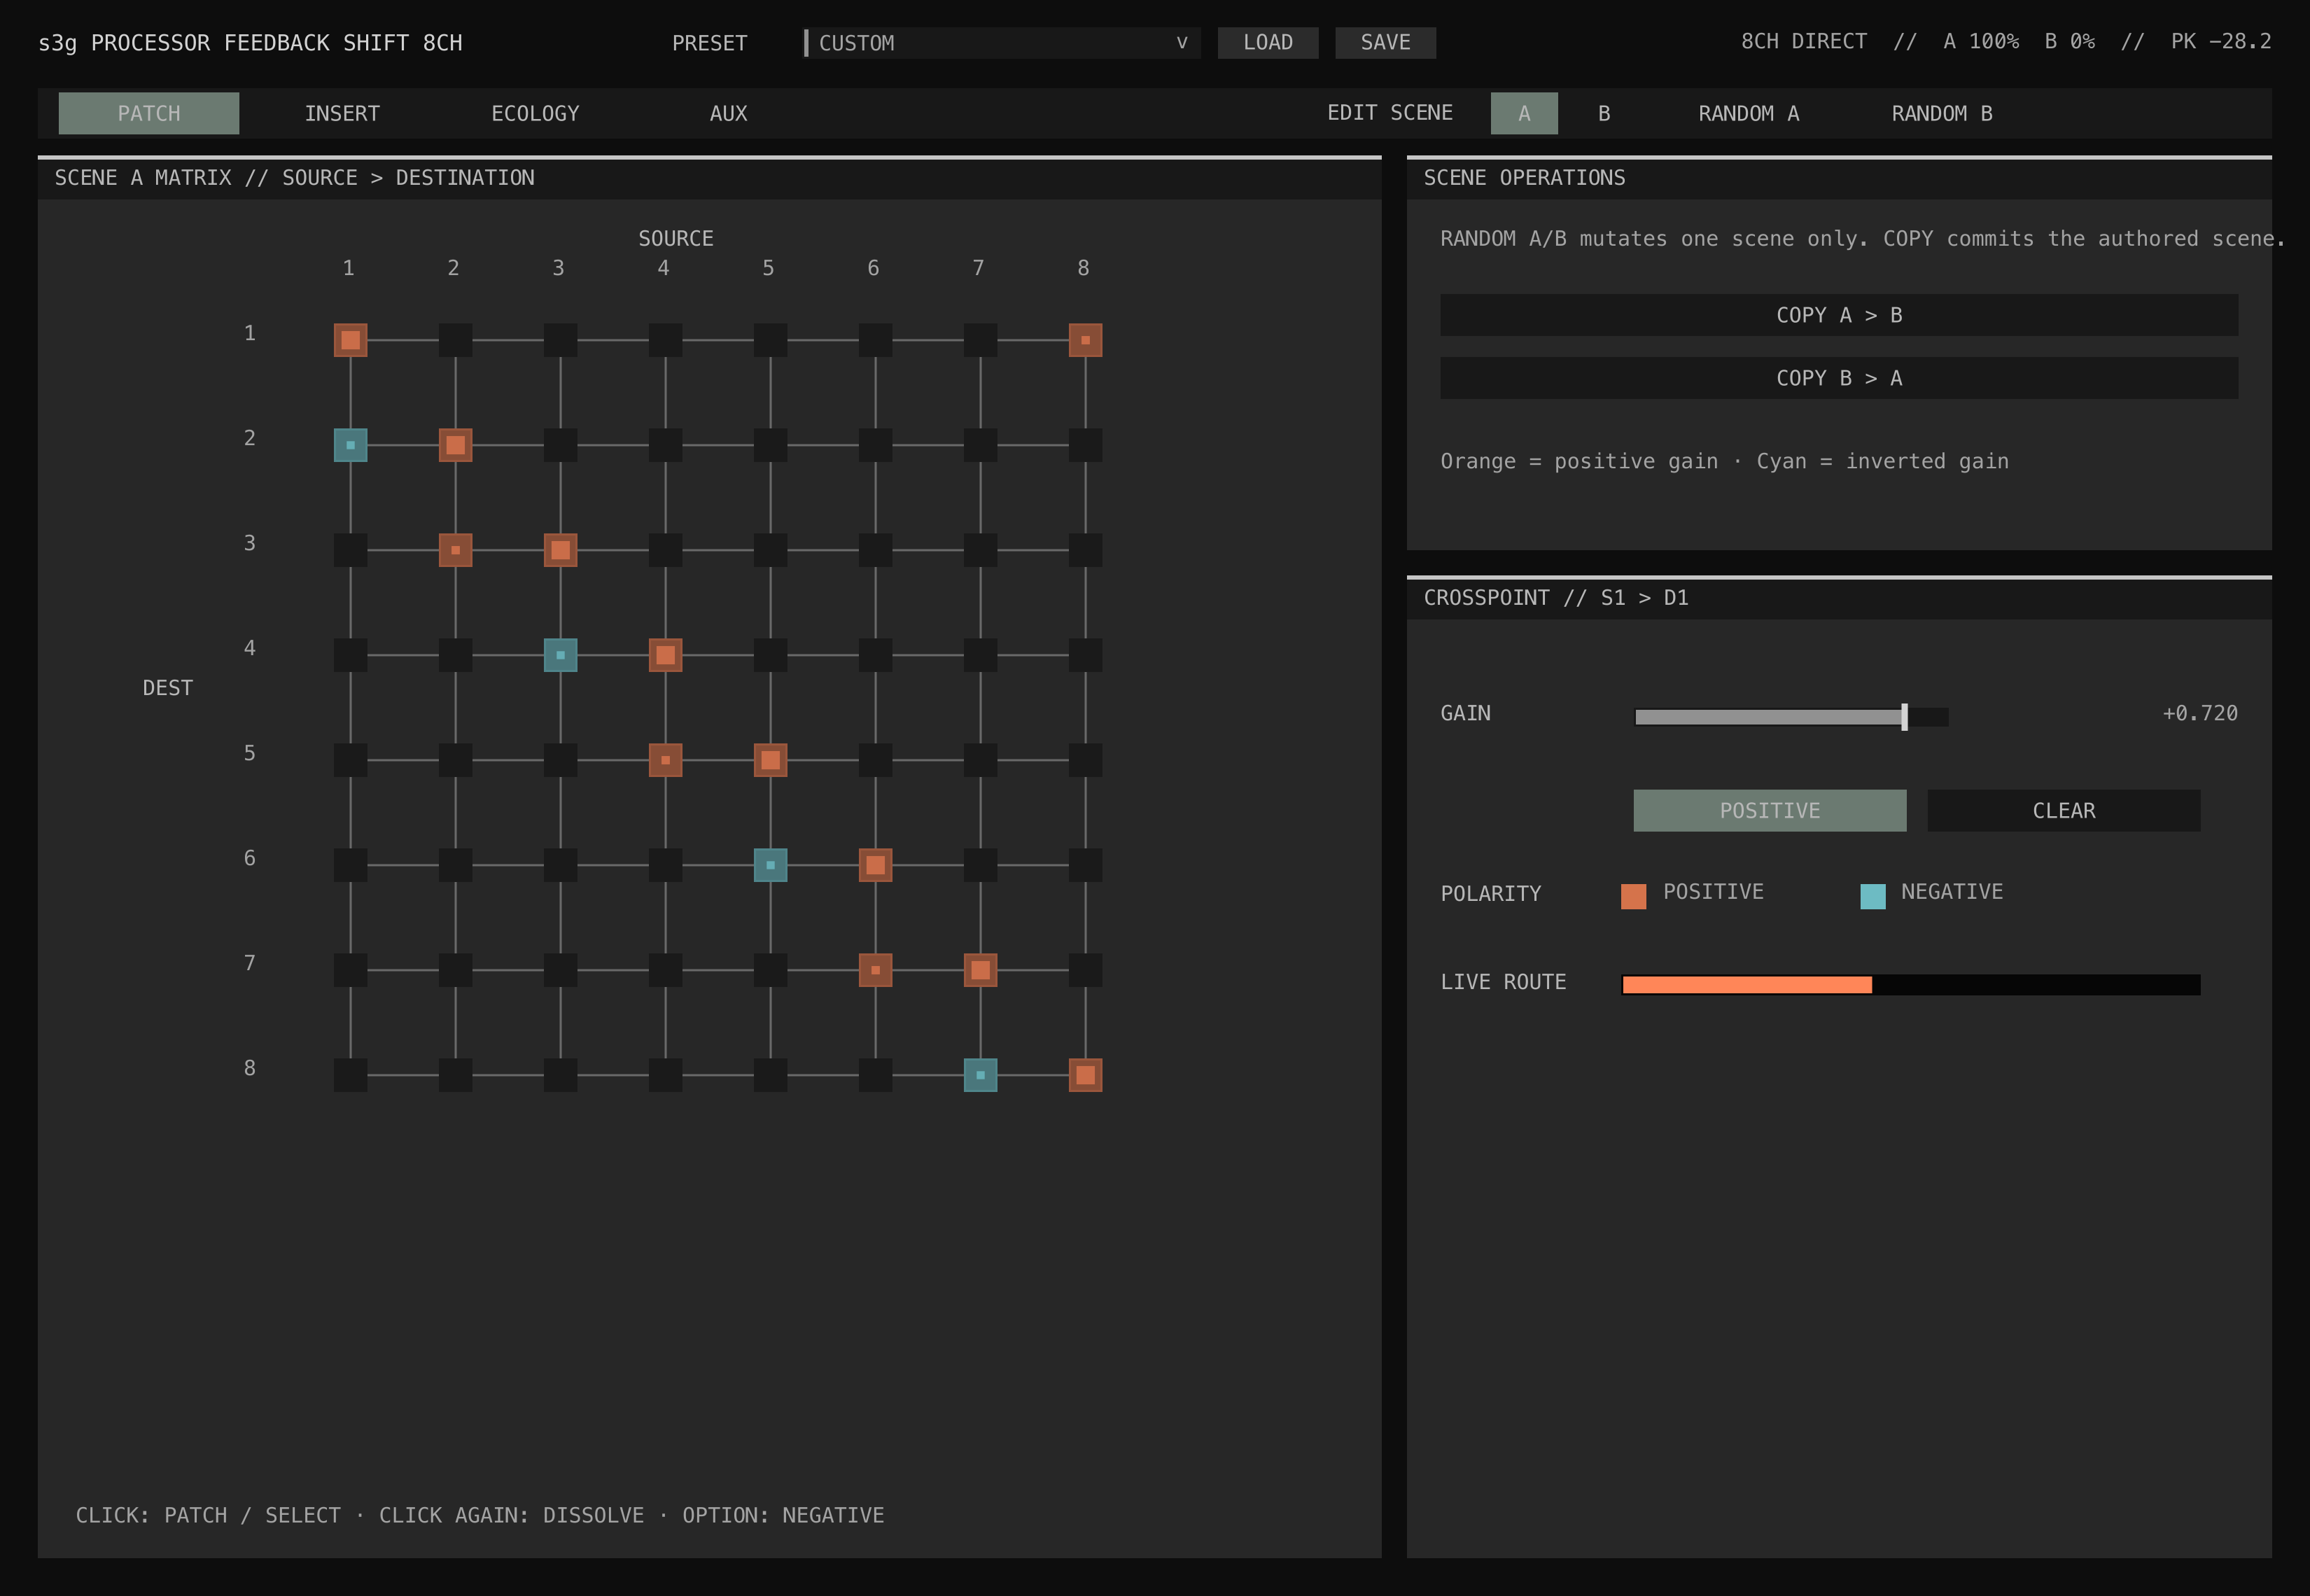This screenshot has height=1596, width=2310.
Task: Patch empty node source 5 to dest 3
Action: click(x=770, y=550)
